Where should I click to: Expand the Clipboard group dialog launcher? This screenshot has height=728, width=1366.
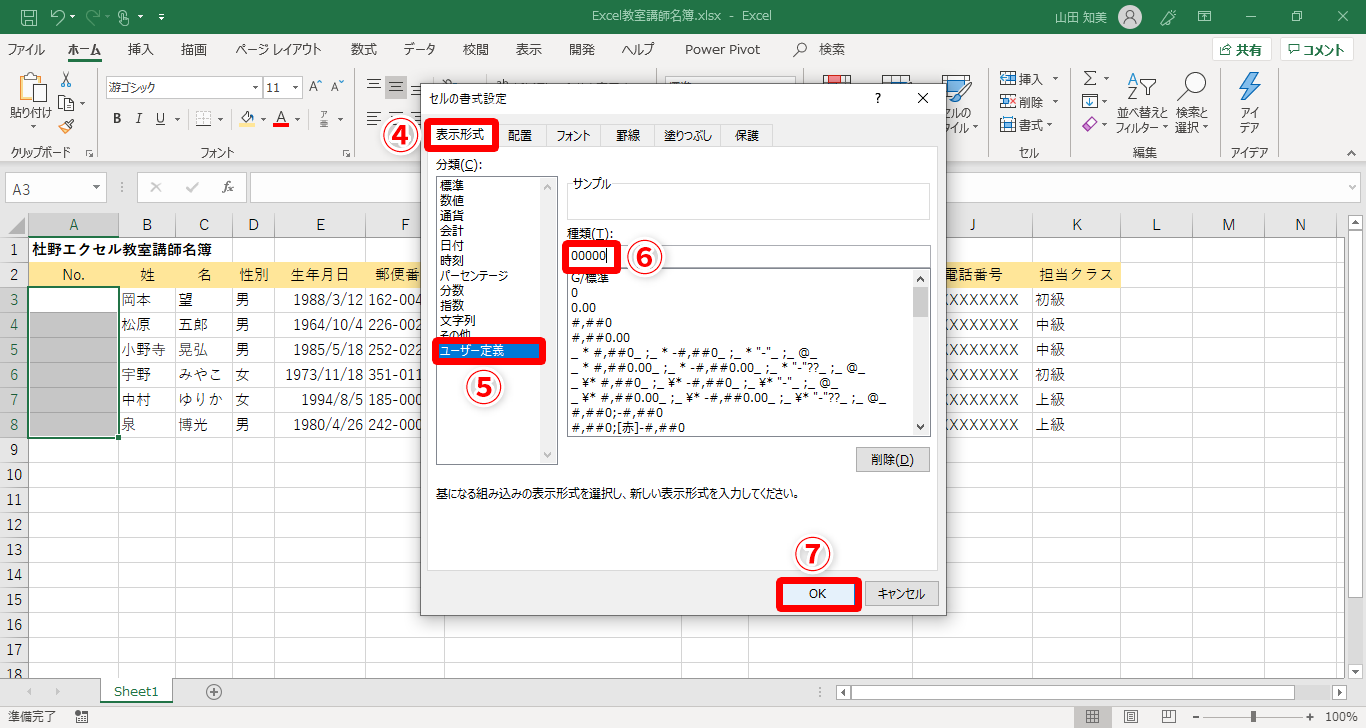tap(89, 153)
